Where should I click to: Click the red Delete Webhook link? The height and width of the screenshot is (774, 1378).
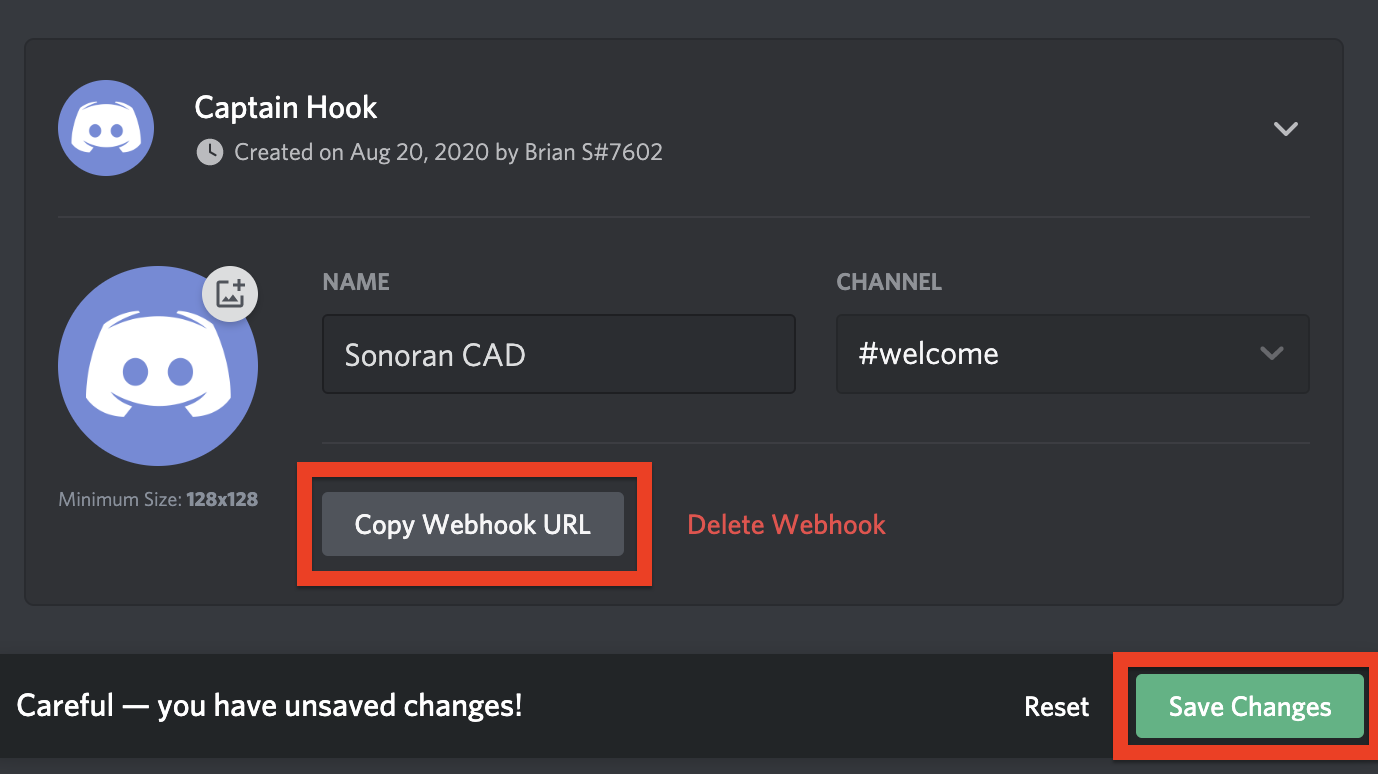click(787, 524)
